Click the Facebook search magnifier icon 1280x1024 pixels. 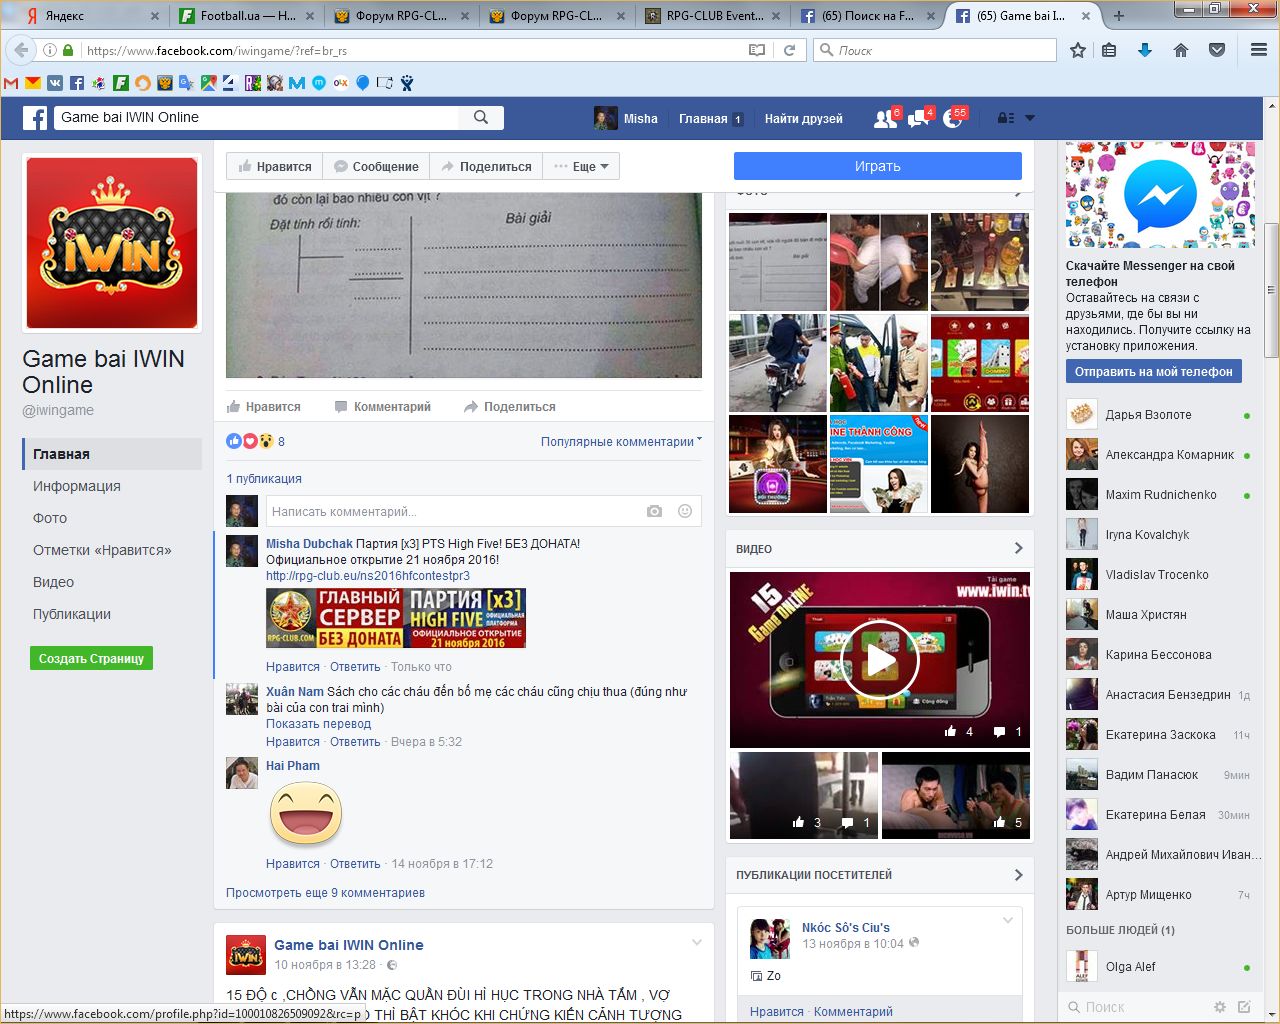[481, 117]
